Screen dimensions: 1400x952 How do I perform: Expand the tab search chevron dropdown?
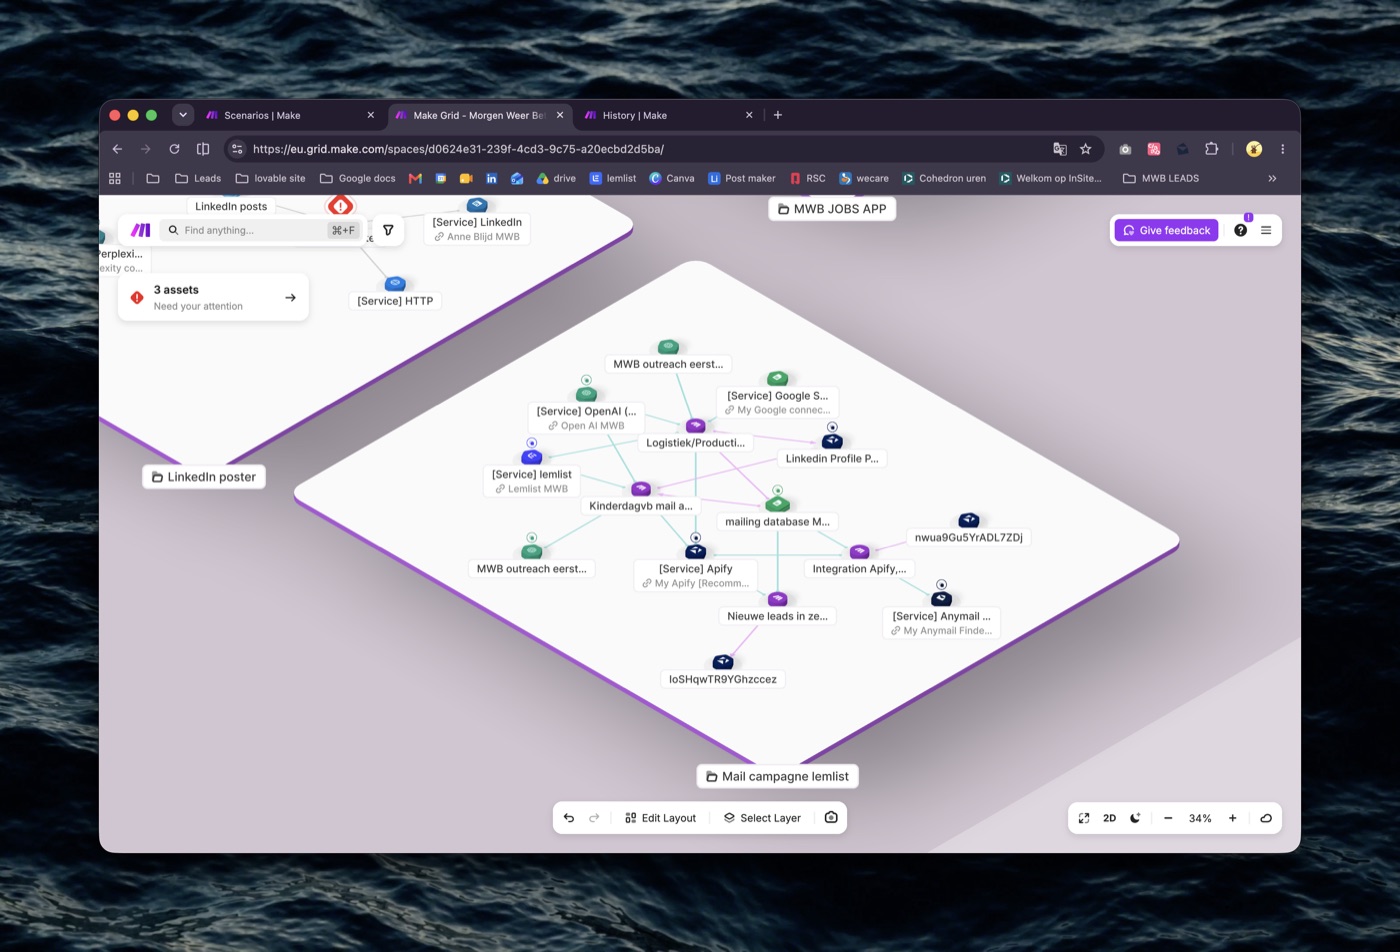pyautogui.click(x=183, y=115)
